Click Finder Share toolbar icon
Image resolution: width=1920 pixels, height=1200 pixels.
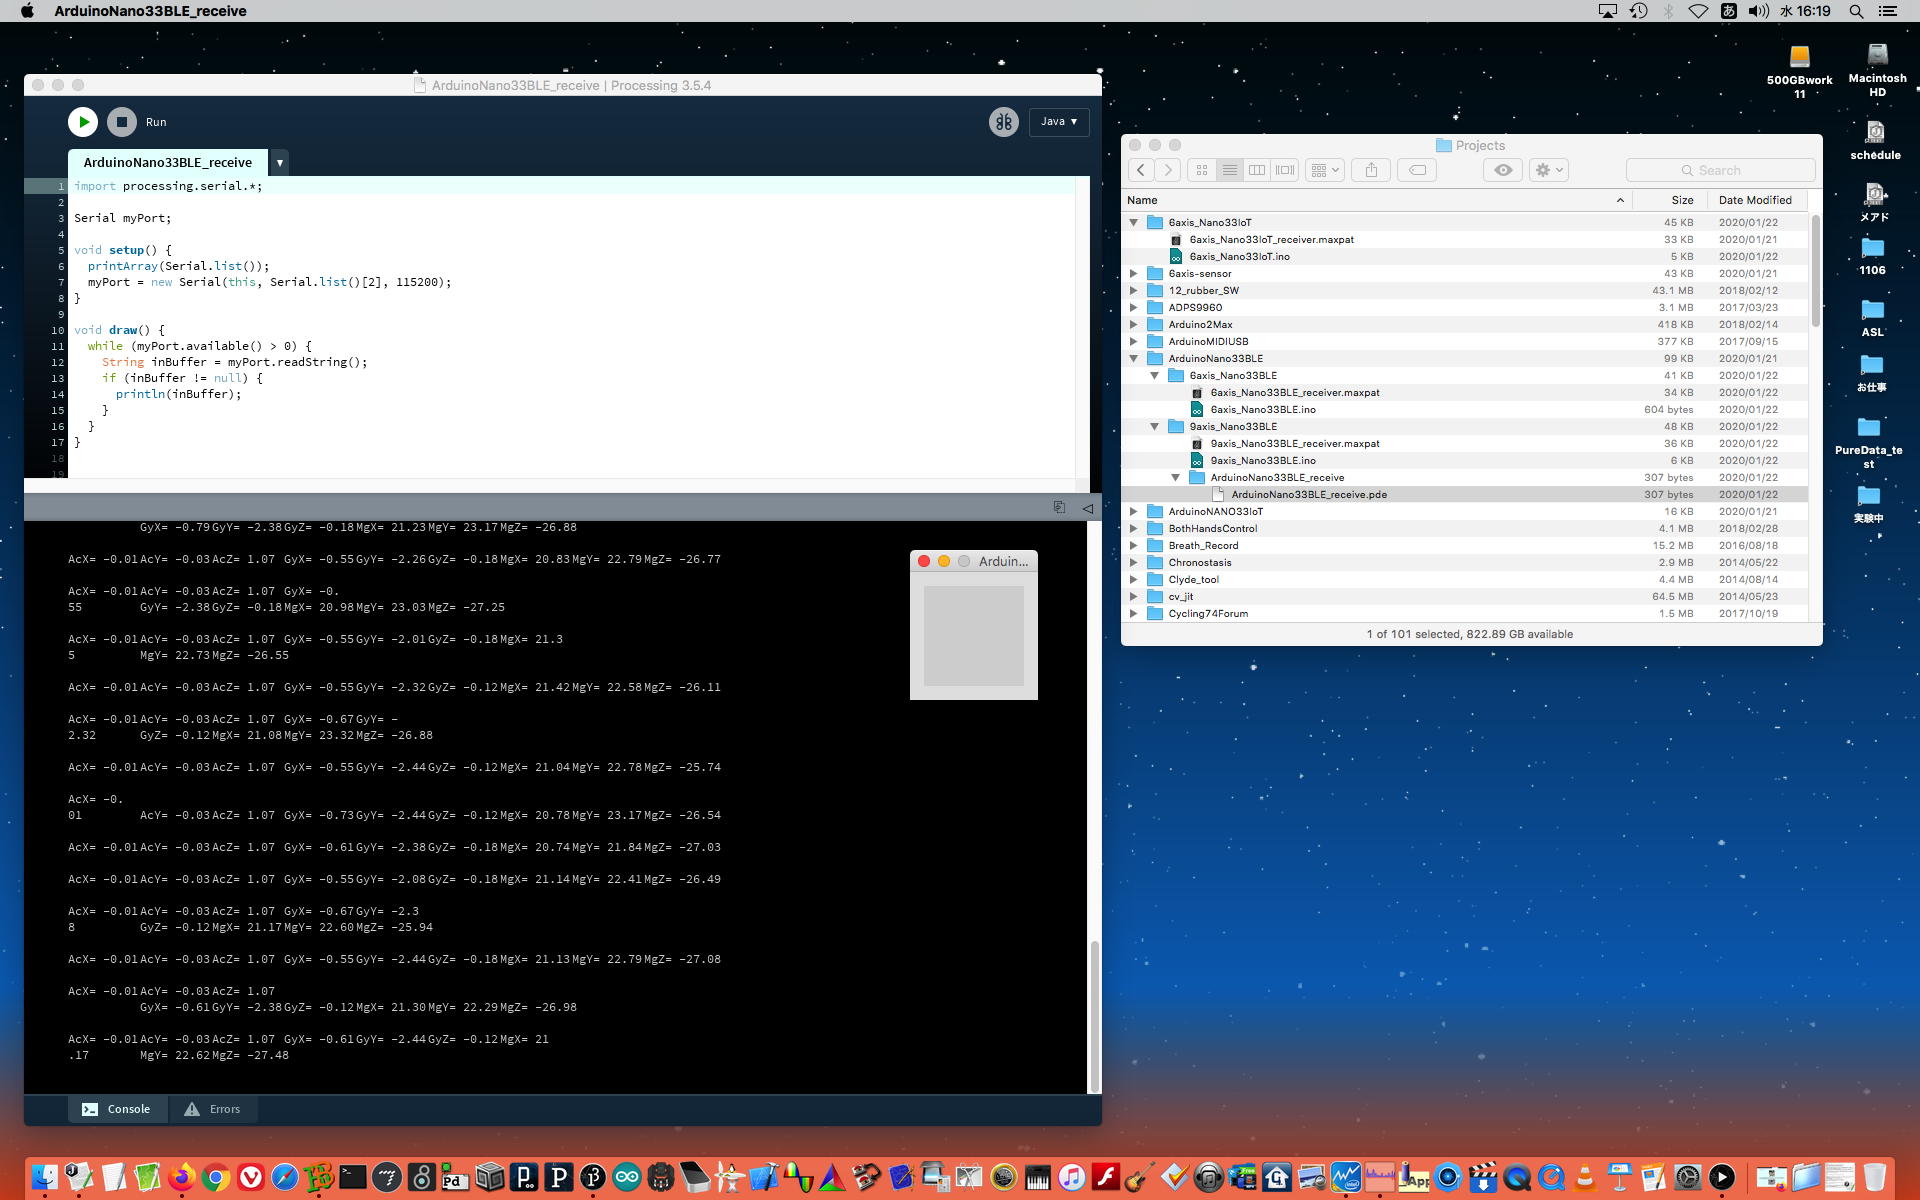[1371, 170]
